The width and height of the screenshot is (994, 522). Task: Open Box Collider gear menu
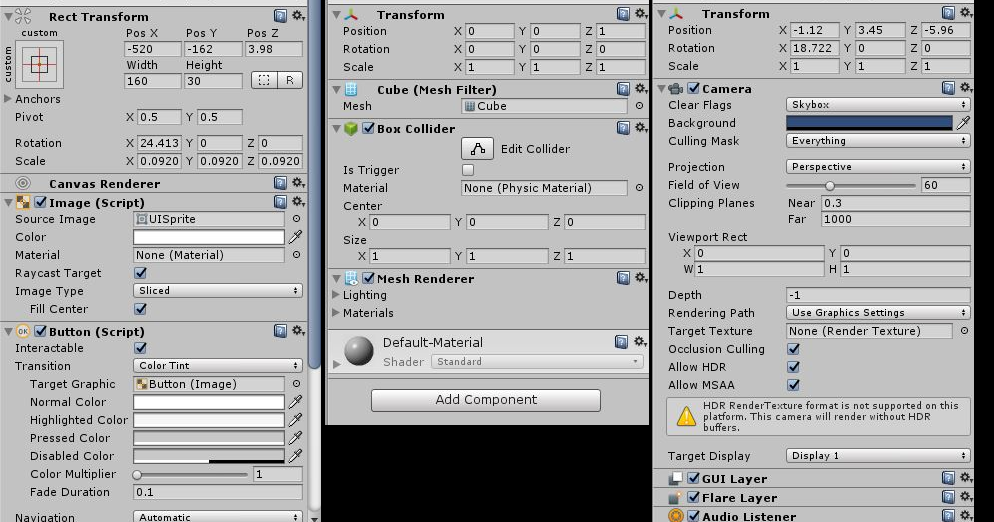point(641,127)
